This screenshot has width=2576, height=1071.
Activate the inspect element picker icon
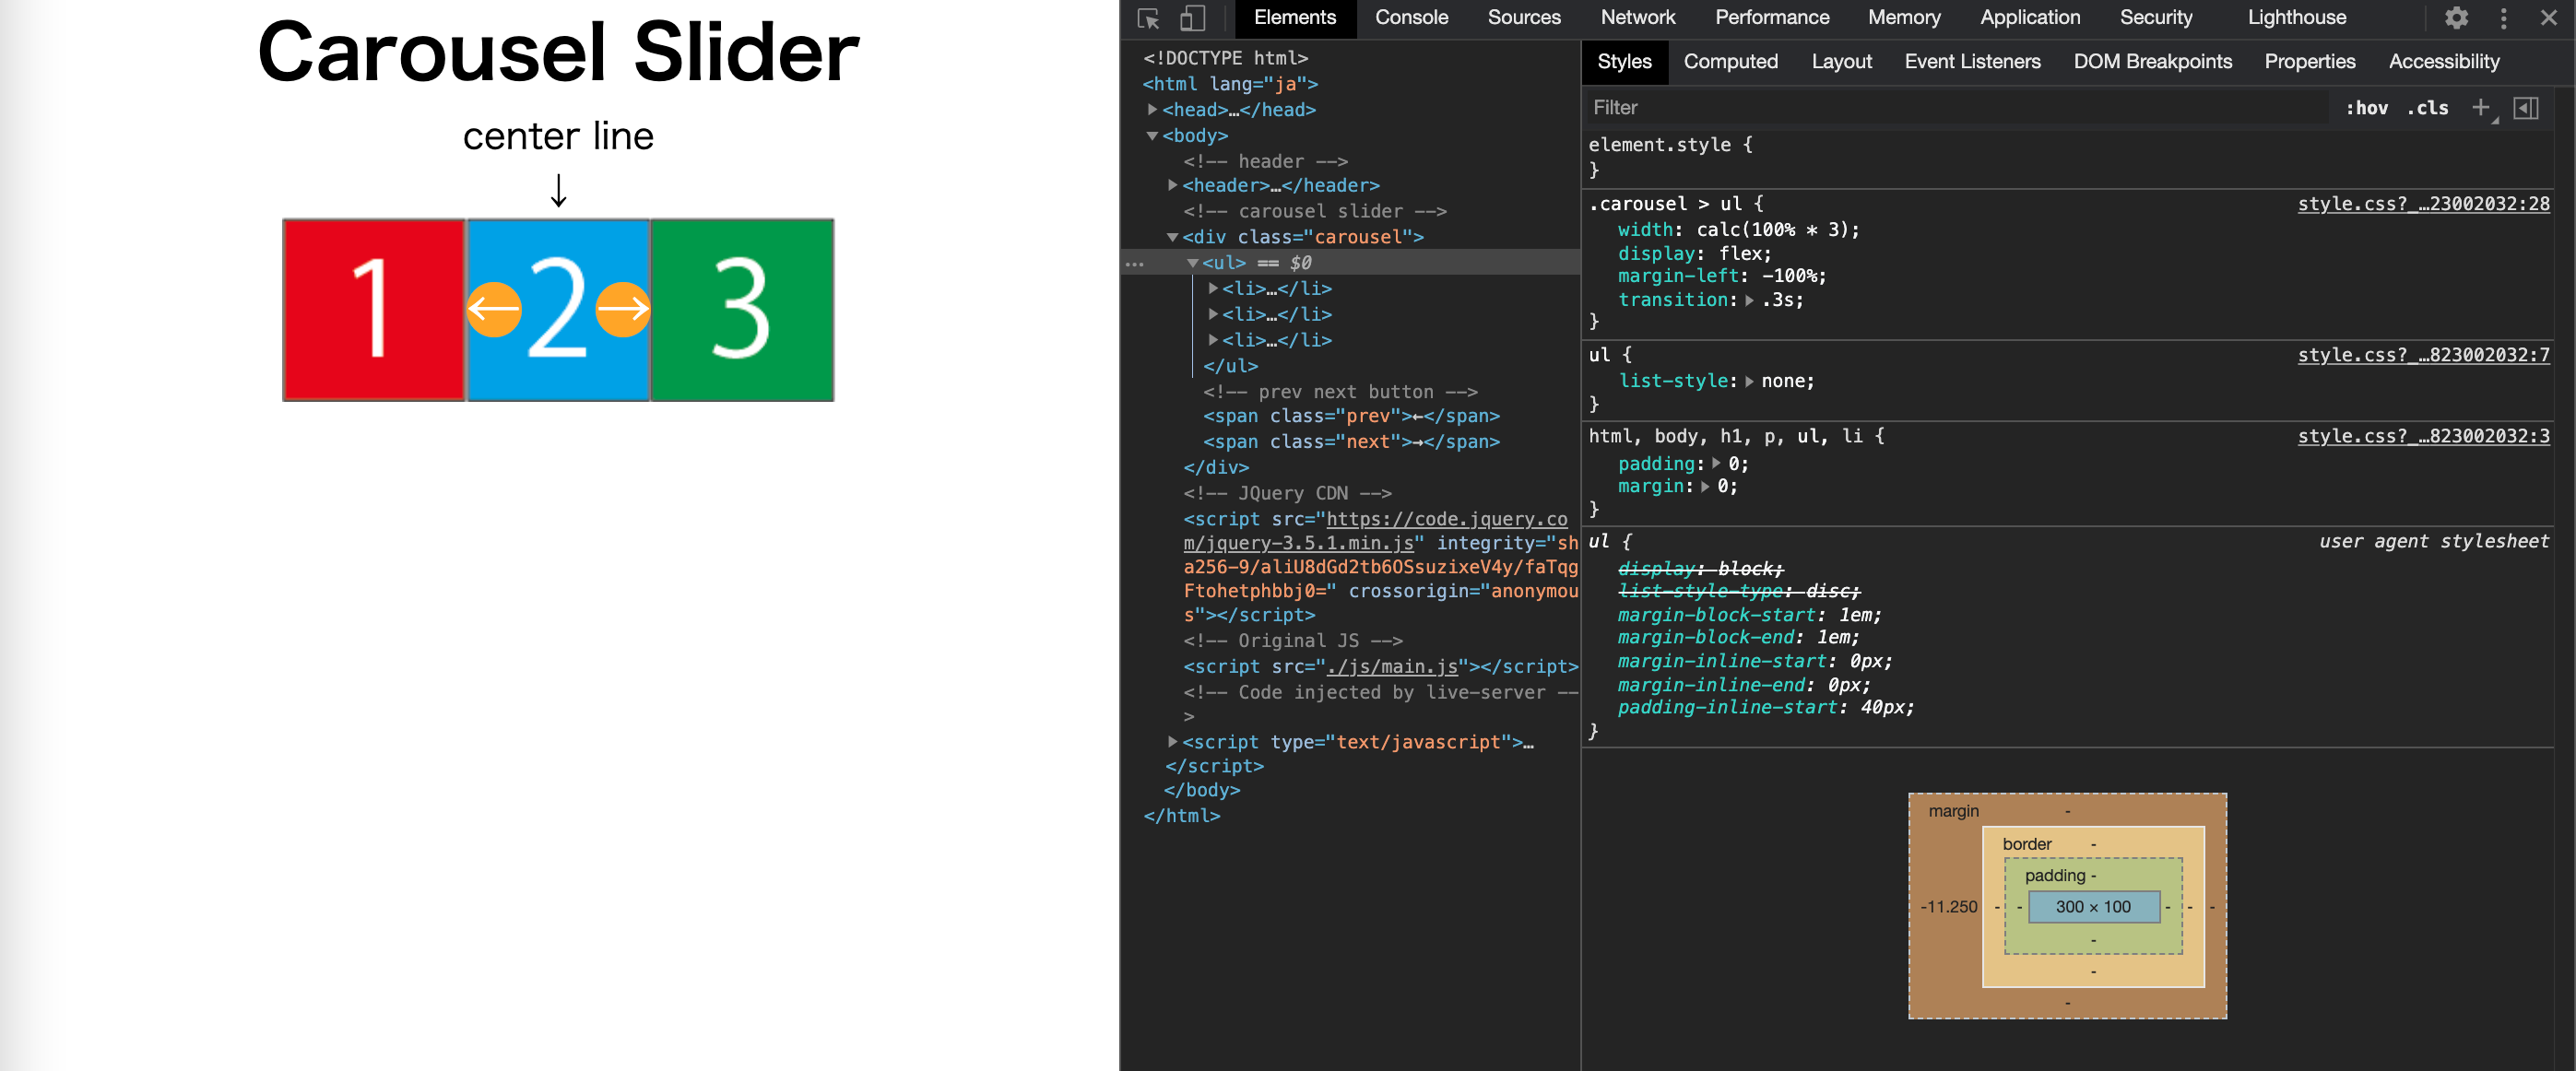pyautogui.click(x=1148, y=18)
